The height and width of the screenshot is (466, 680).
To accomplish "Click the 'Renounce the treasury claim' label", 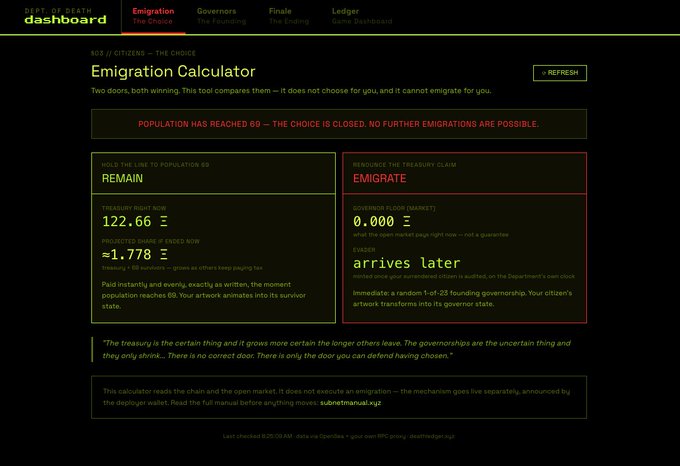I will [404, 165].
